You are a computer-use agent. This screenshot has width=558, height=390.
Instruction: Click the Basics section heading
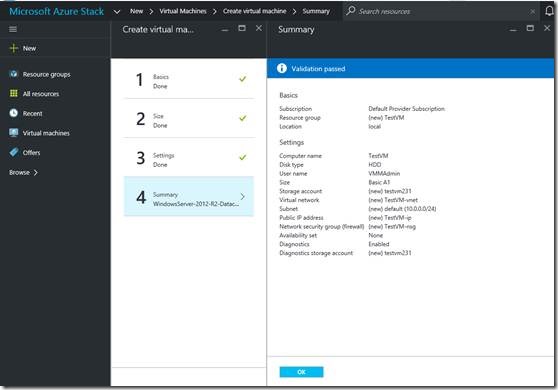coord(288,95)
